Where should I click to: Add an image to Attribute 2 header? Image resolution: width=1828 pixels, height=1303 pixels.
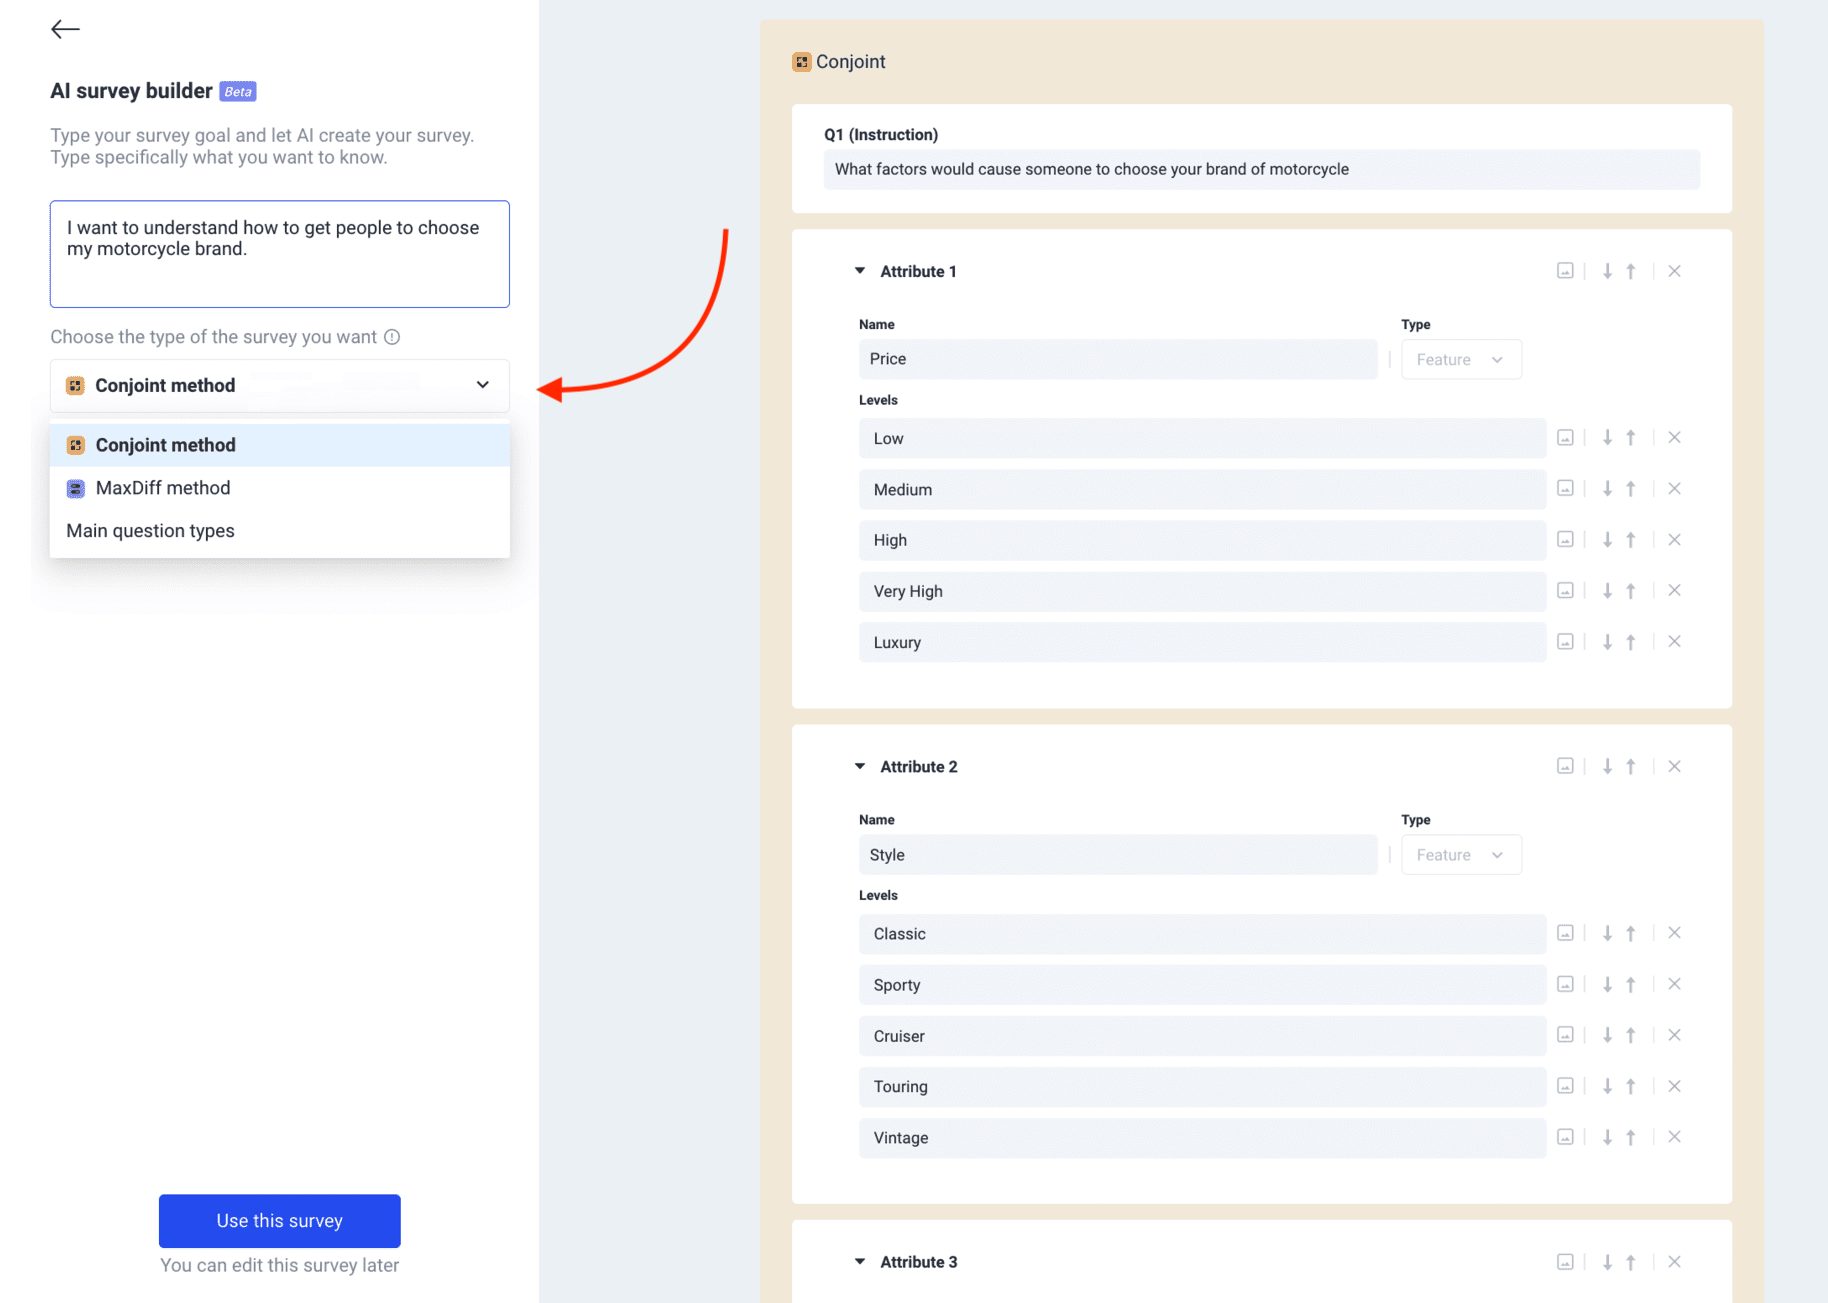[x=1566, y=766]
